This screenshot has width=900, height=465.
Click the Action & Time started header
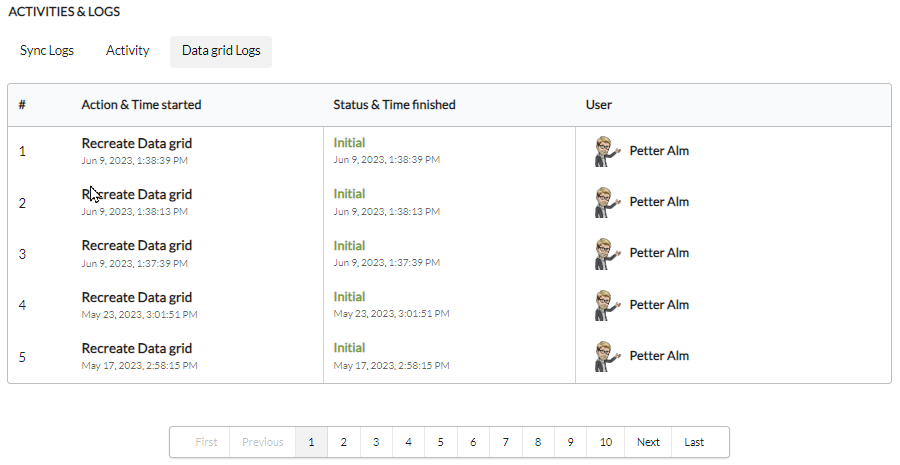pyautogui.click(x=141, y=104)
